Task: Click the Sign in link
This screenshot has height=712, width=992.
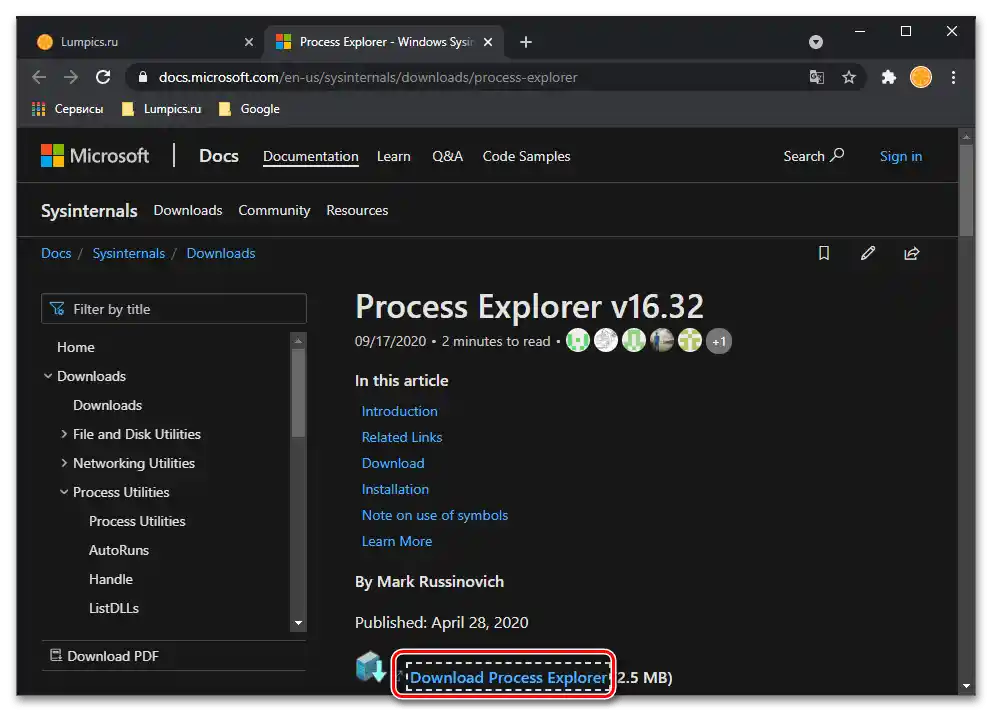Action: [900, 156]
